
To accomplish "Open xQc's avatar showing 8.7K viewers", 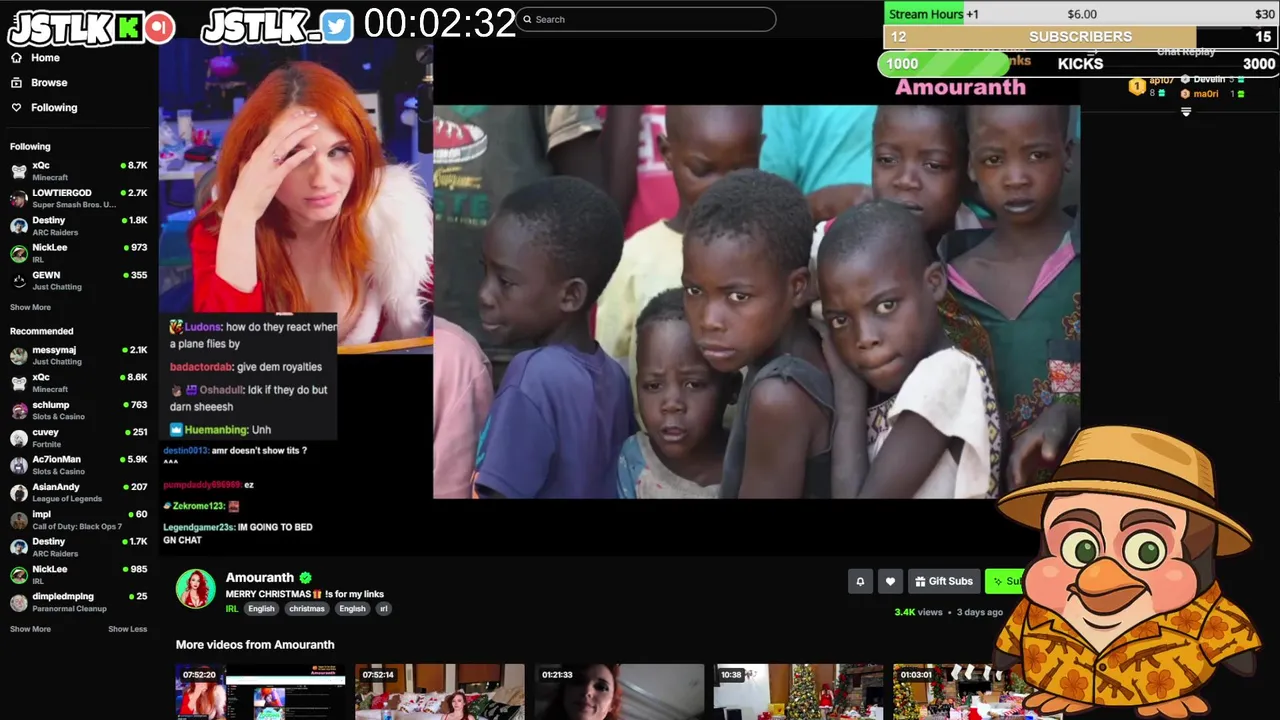I will 18,171.
